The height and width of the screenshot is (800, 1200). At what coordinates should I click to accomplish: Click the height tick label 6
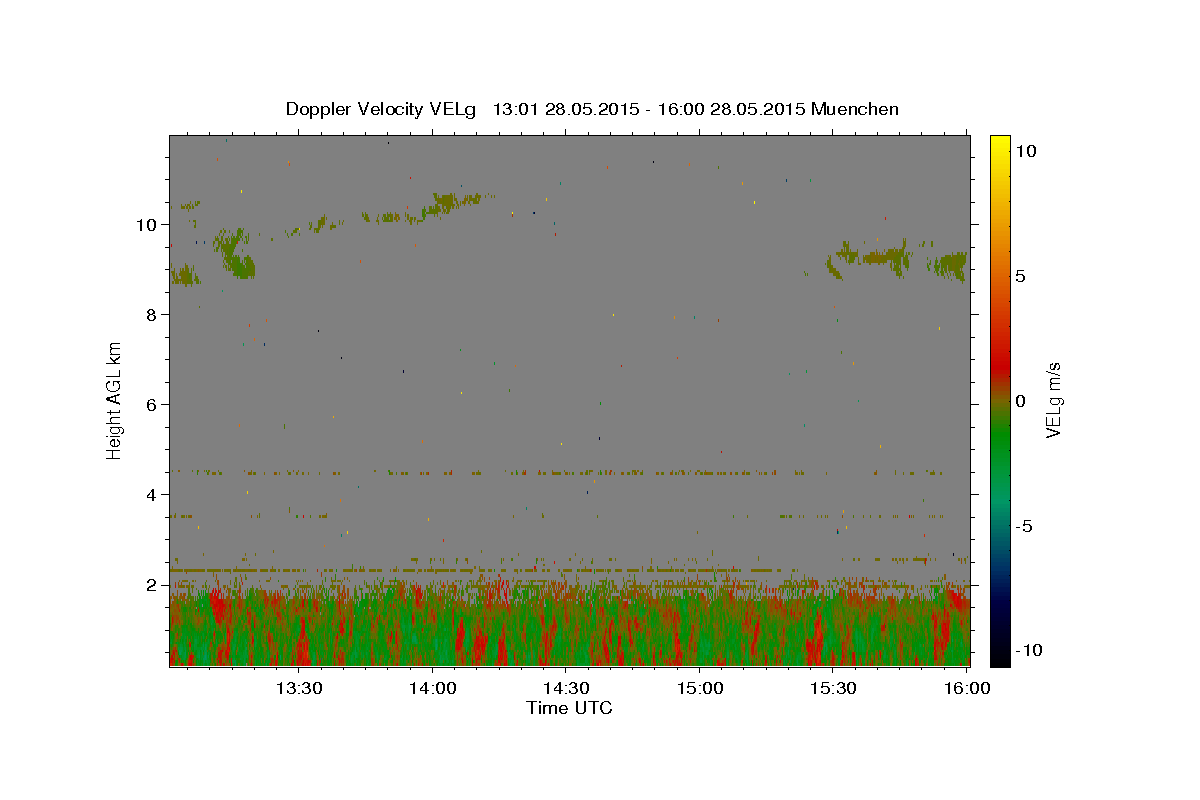153,405
